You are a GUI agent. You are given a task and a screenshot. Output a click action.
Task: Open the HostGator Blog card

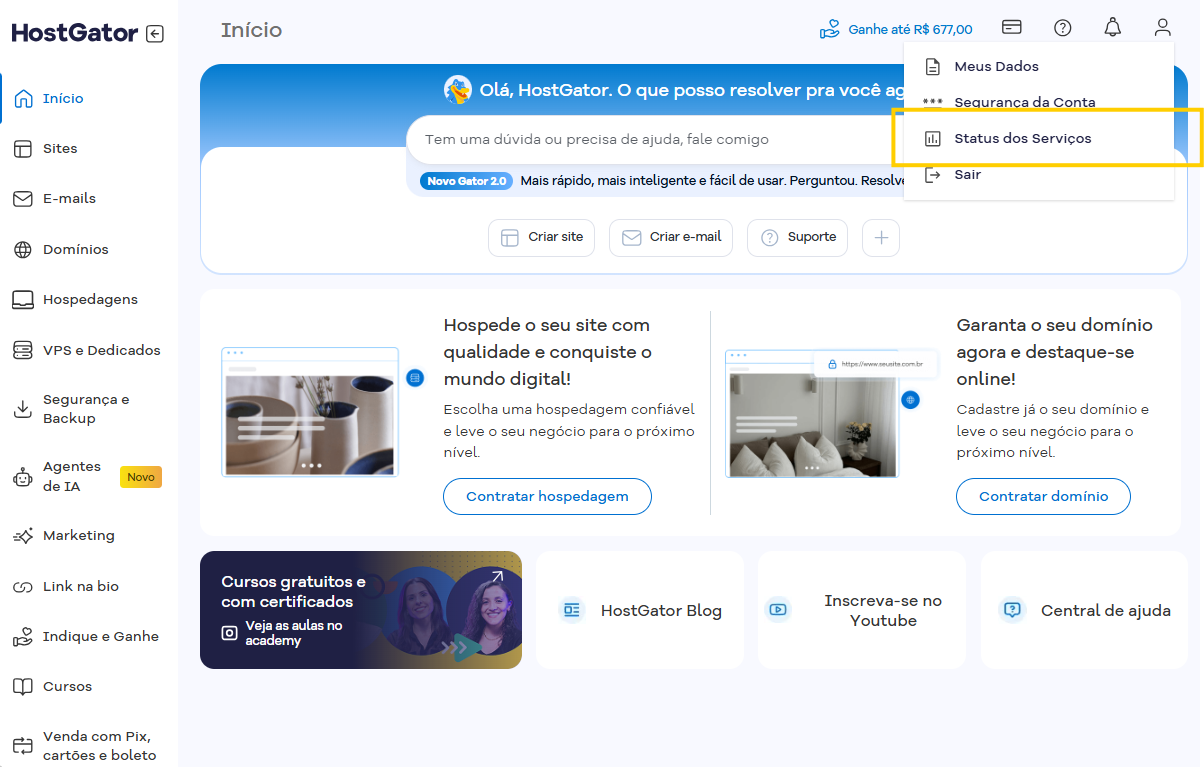640,610
